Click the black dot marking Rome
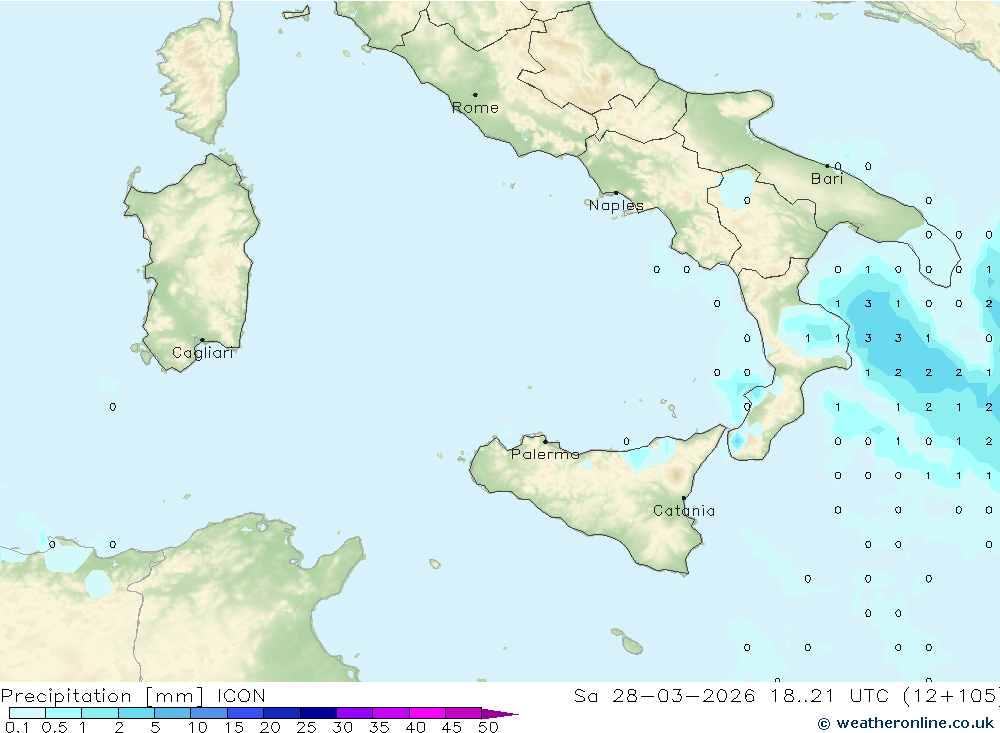1000x733 pixels. (475, 95)
